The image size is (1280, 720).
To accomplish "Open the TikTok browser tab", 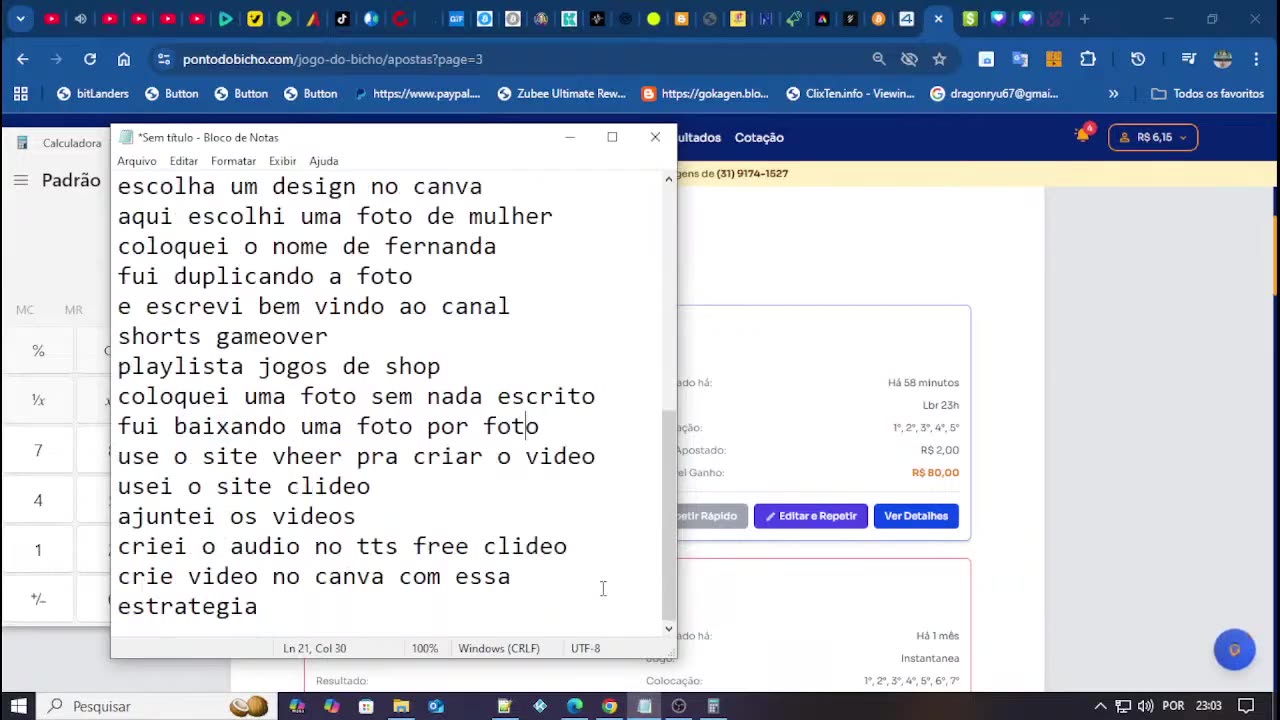I will 342,19.
